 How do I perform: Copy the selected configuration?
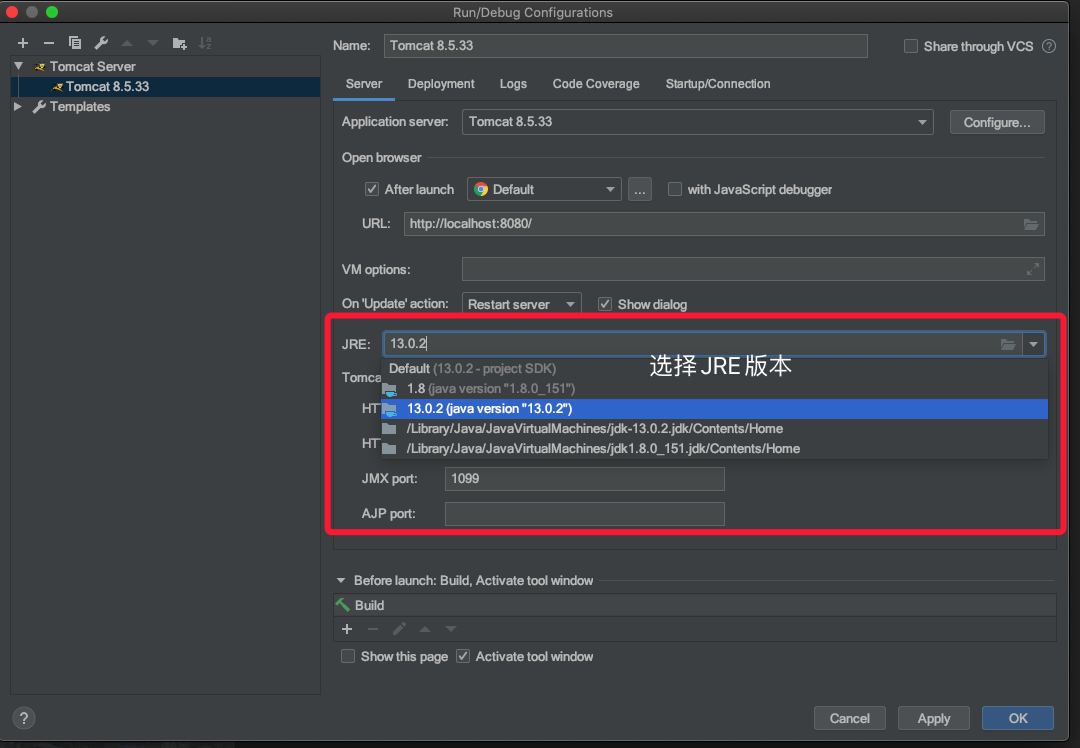point(74,43)
